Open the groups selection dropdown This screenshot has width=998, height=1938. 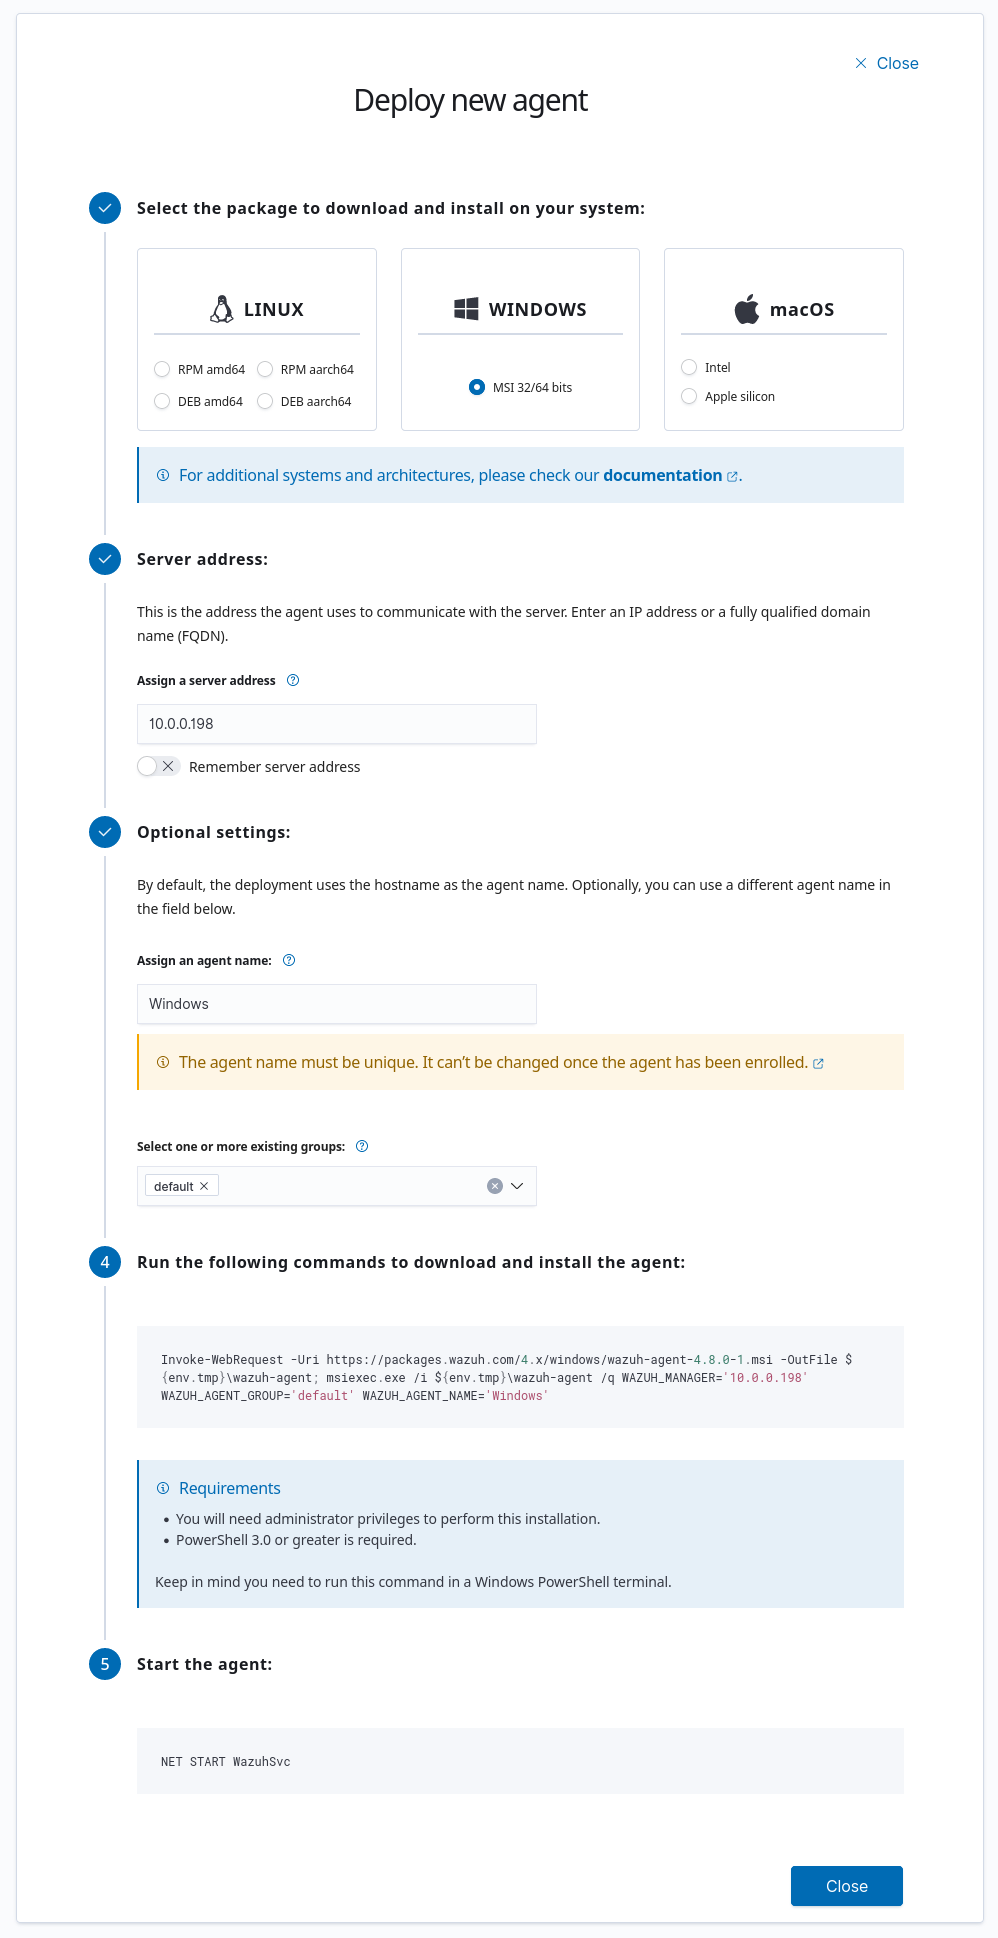[x=517, y=1185]
